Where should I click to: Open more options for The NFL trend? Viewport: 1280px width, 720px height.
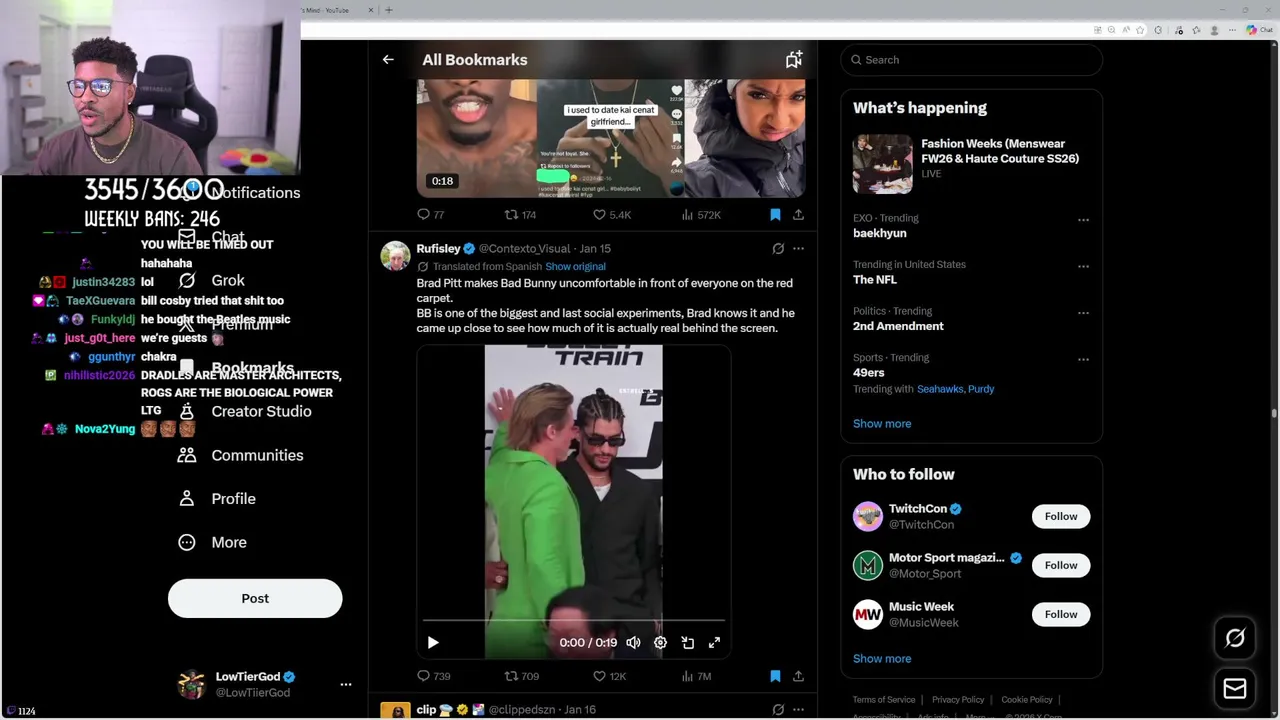1083,267
